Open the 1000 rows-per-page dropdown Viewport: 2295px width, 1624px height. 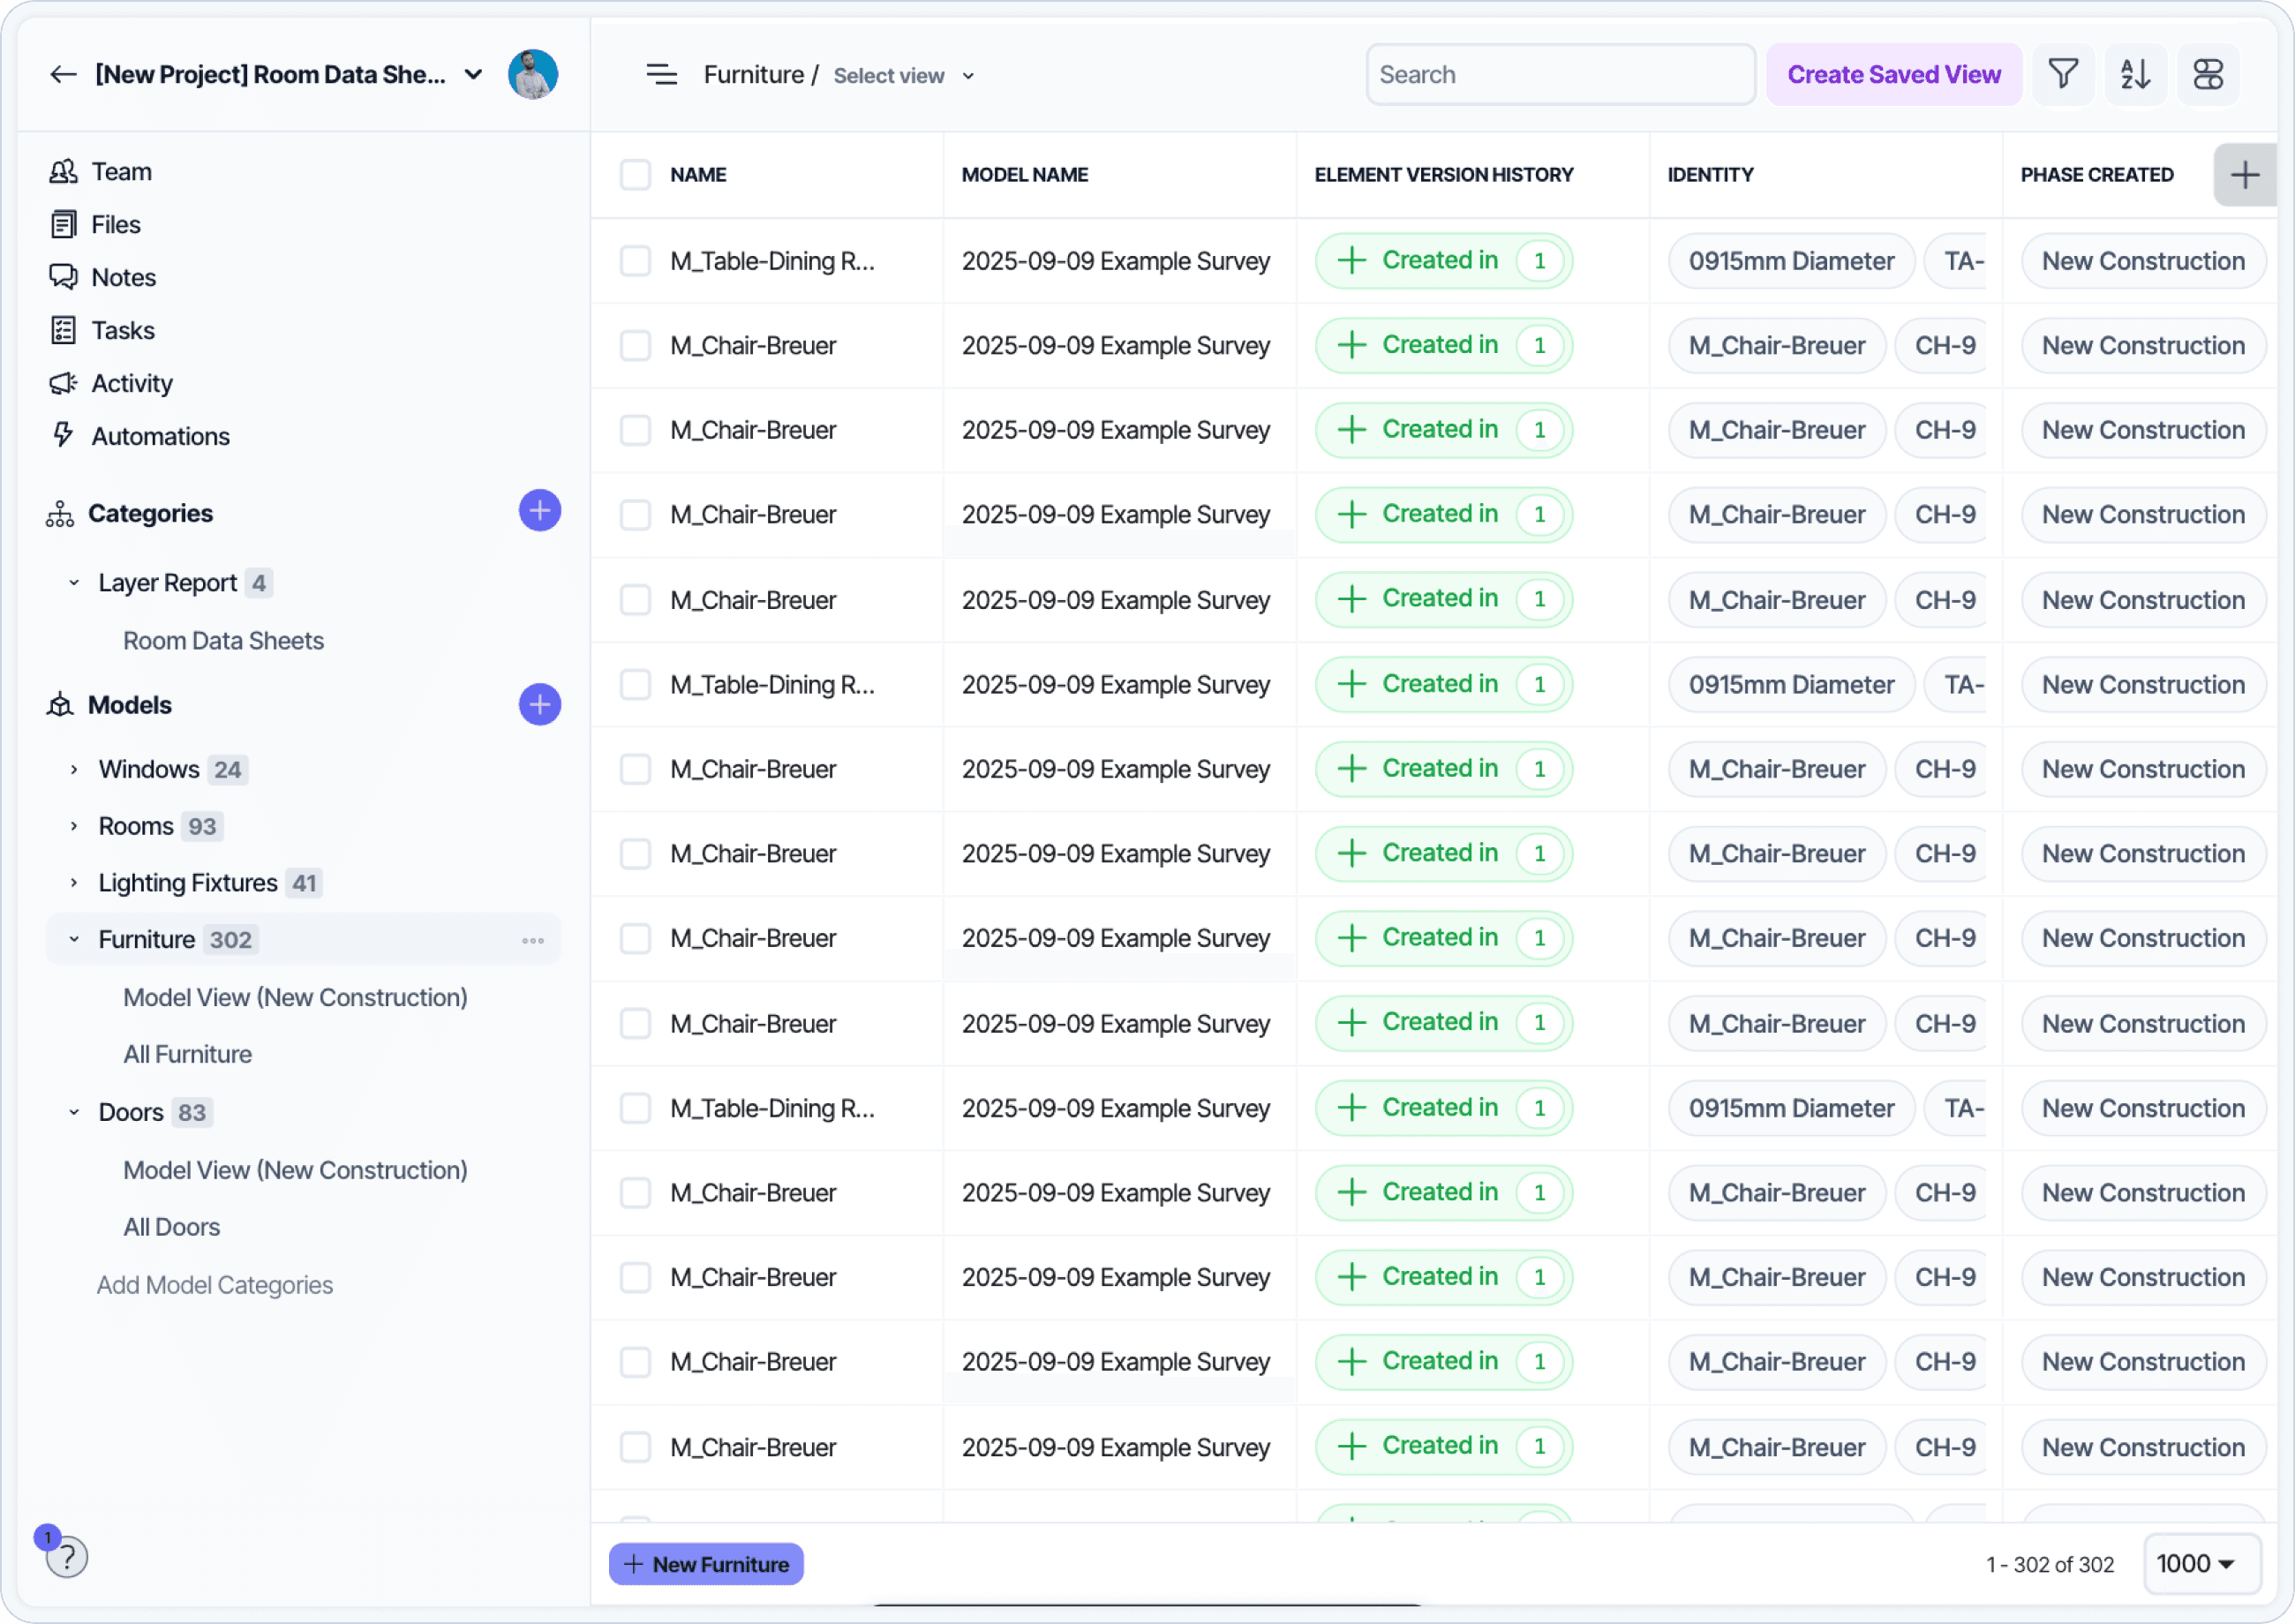(x=2200, y=1564)
